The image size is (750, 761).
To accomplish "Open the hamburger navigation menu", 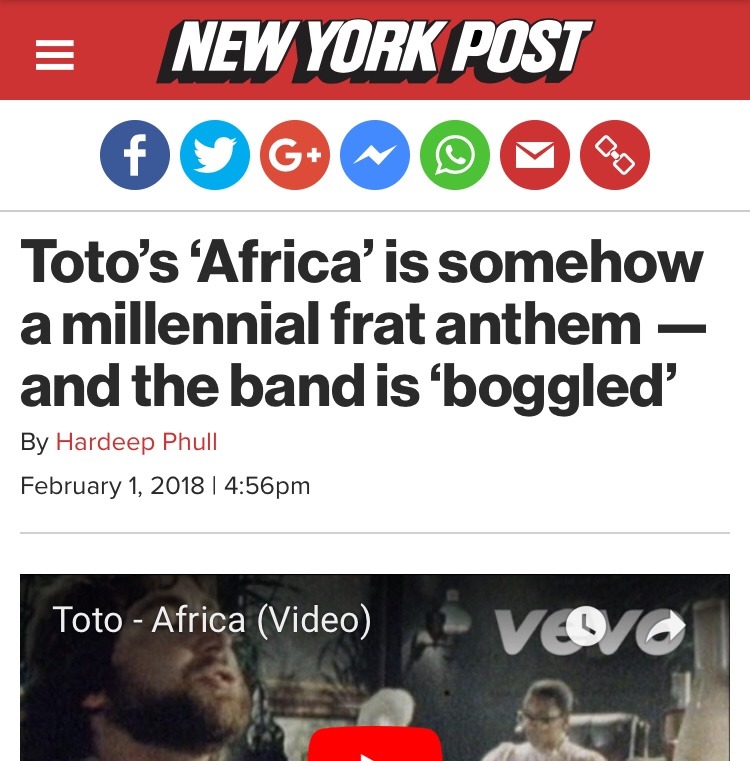I will [55, 55].
